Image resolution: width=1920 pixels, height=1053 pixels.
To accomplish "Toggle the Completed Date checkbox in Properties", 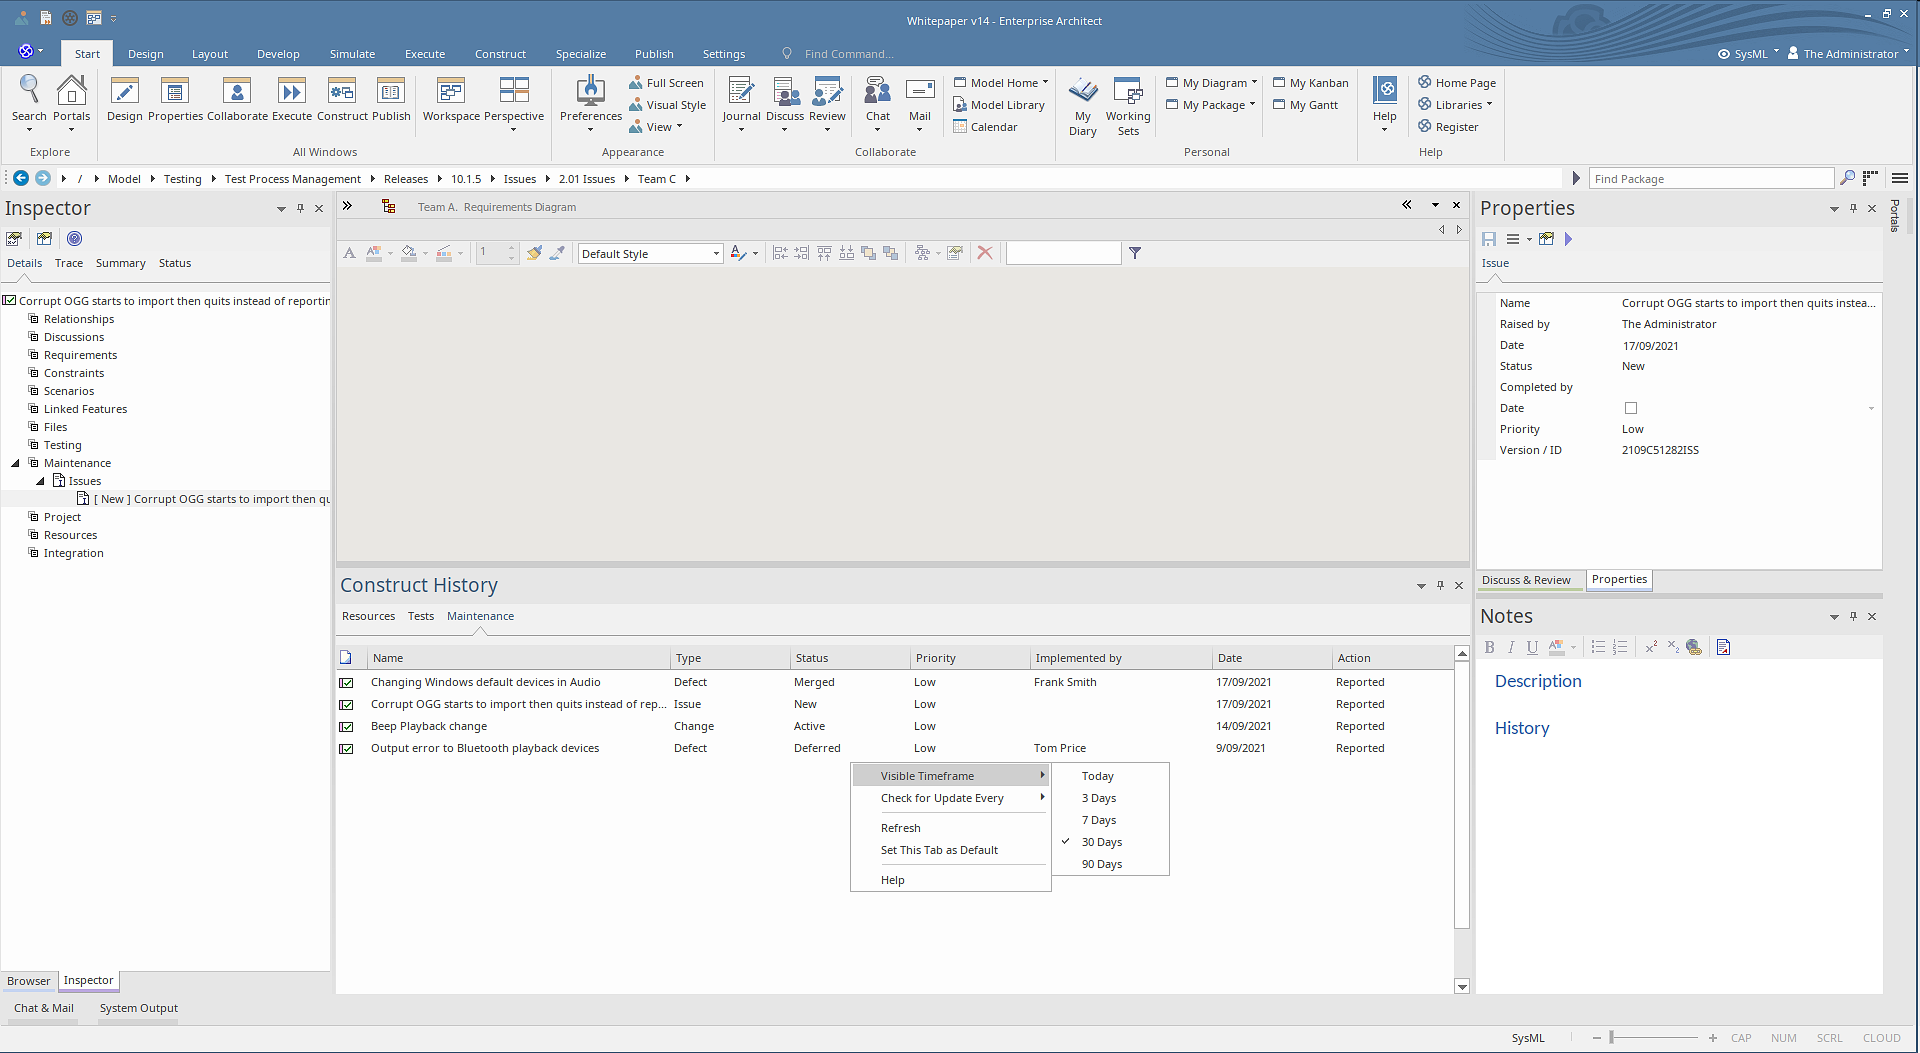I will 1631,408.
